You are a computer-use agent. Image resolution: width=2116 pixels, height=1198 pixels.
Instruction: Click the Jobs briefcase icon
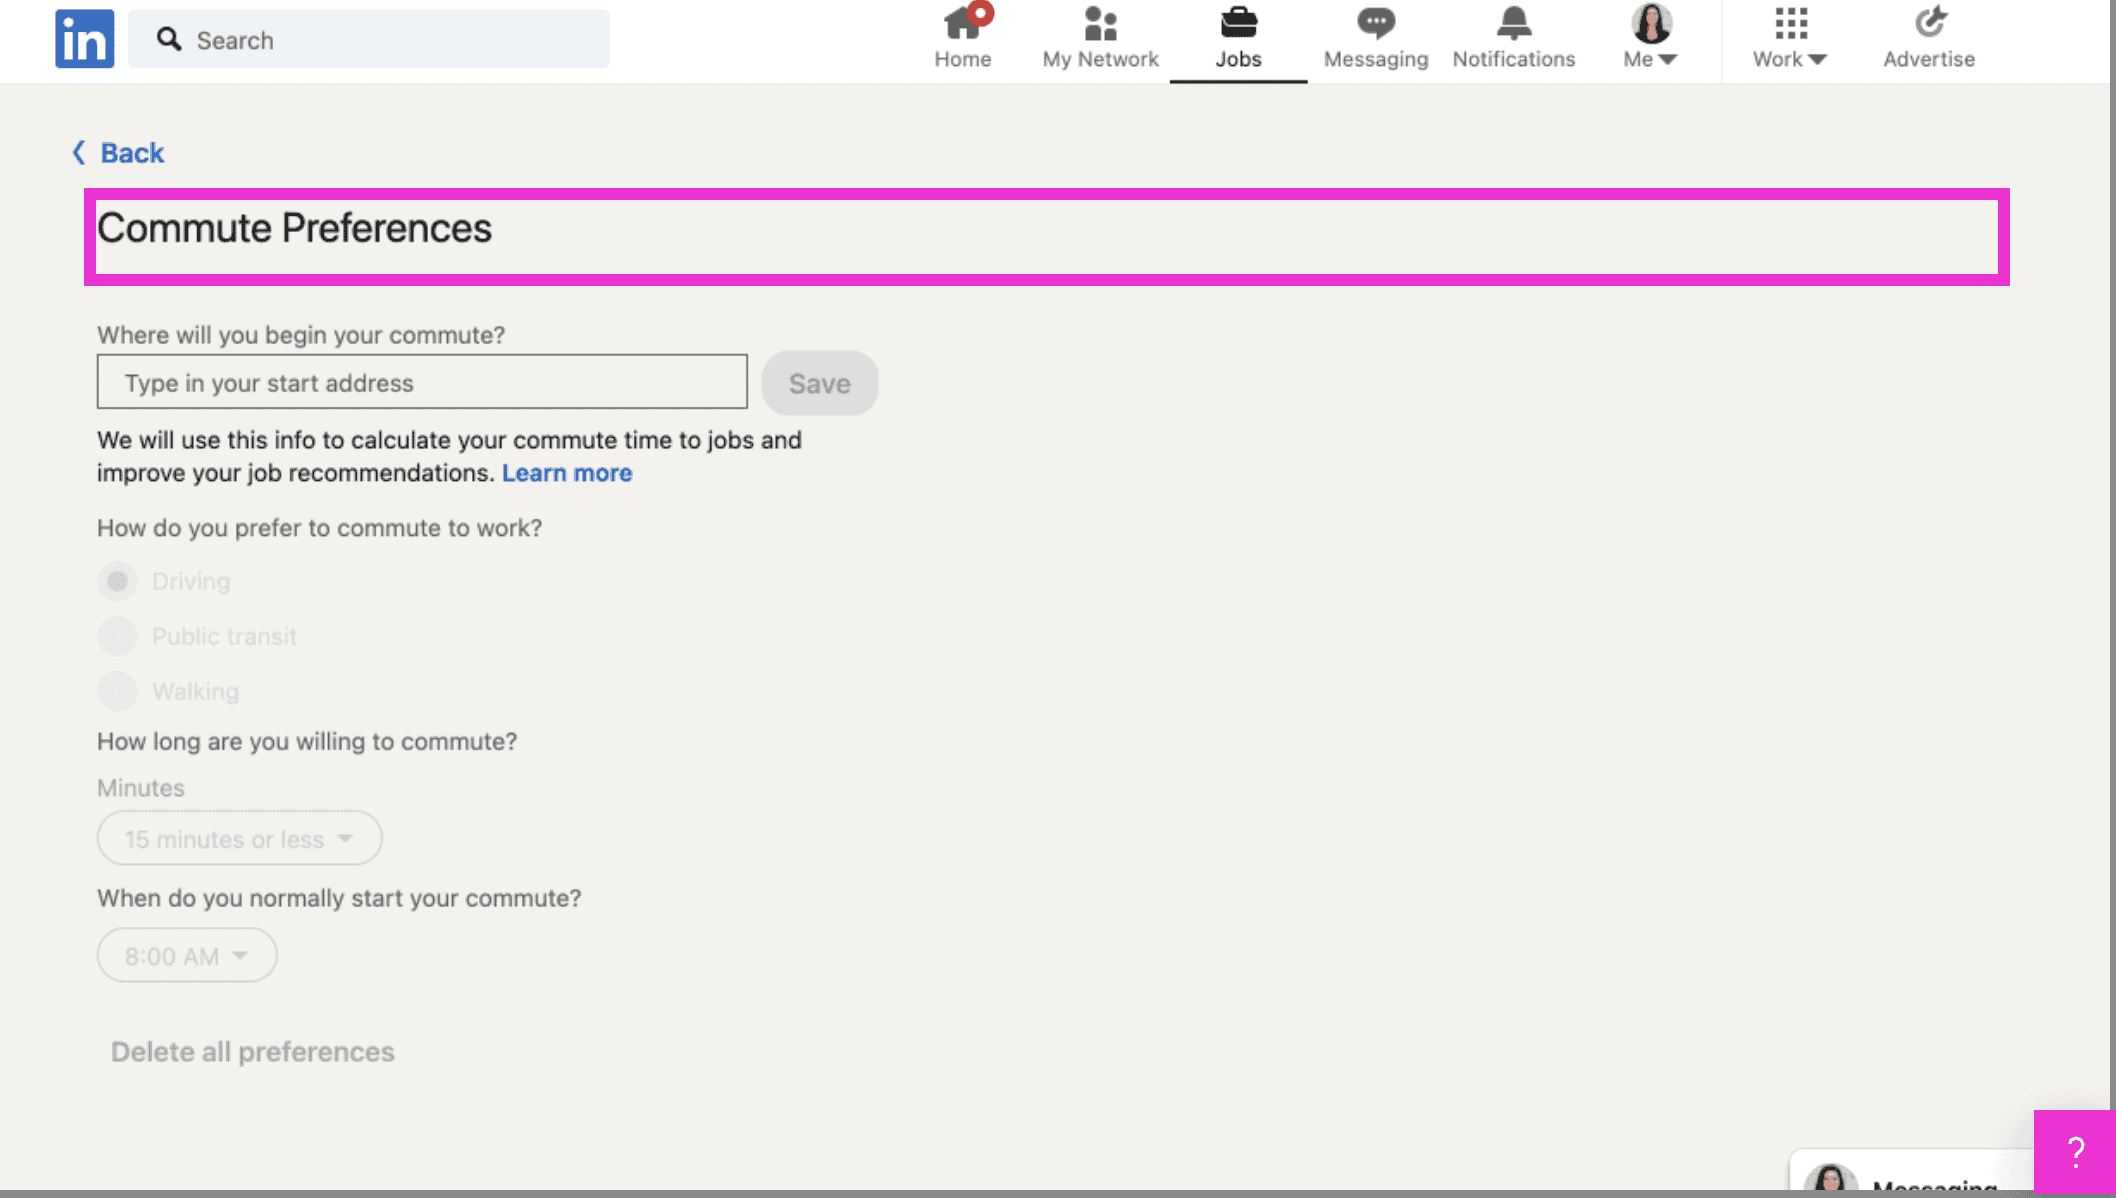[x=1238, y=24]
